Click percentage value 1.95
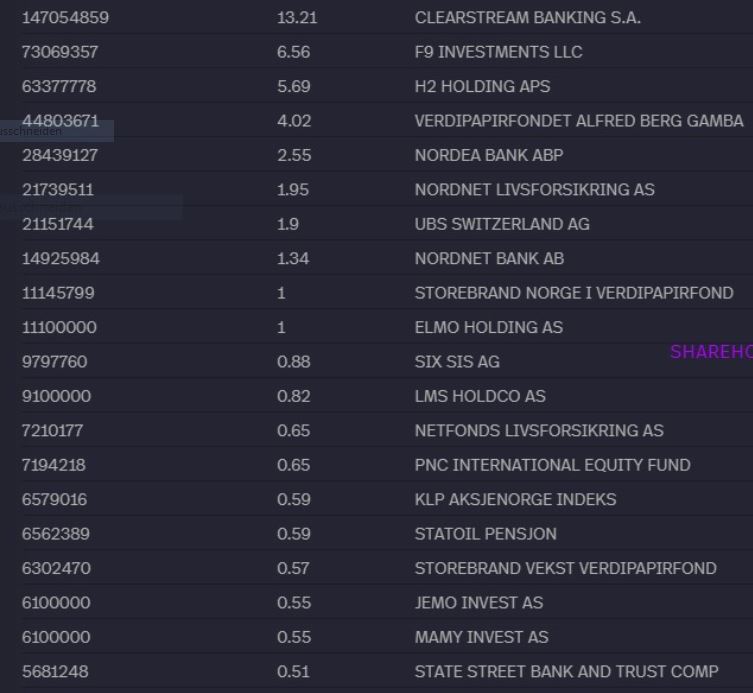Viewport: 753px width, 693px height. [292, 190]
